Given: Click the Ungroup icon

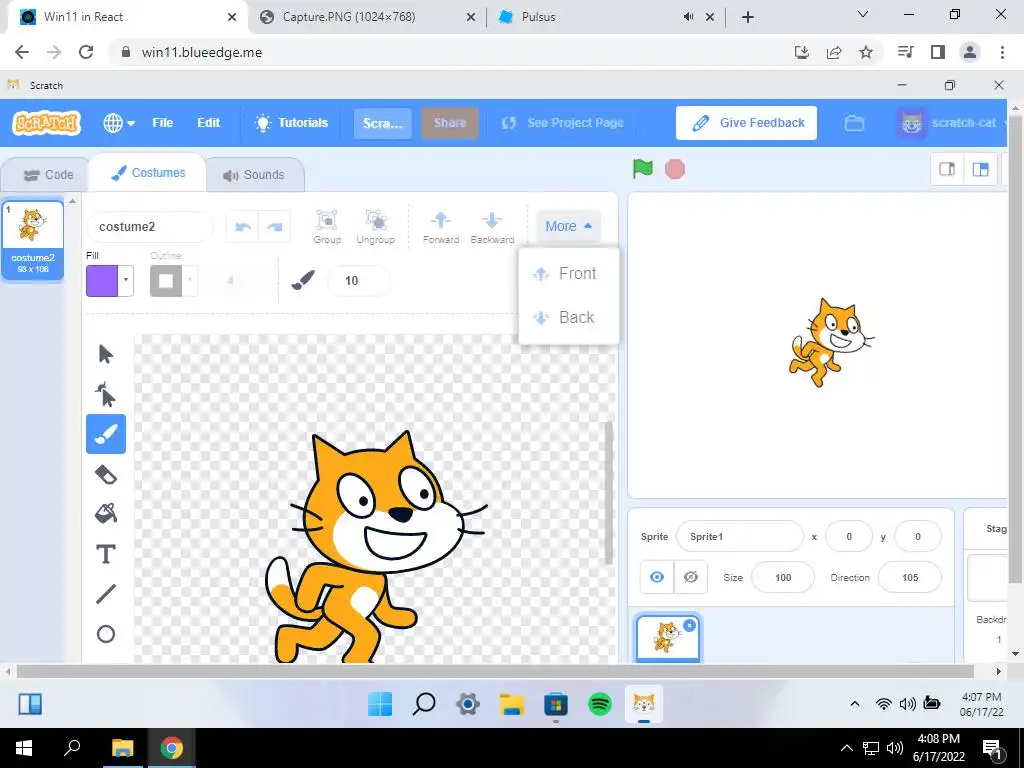Looking at the screenshot, I should click(376, 227).
